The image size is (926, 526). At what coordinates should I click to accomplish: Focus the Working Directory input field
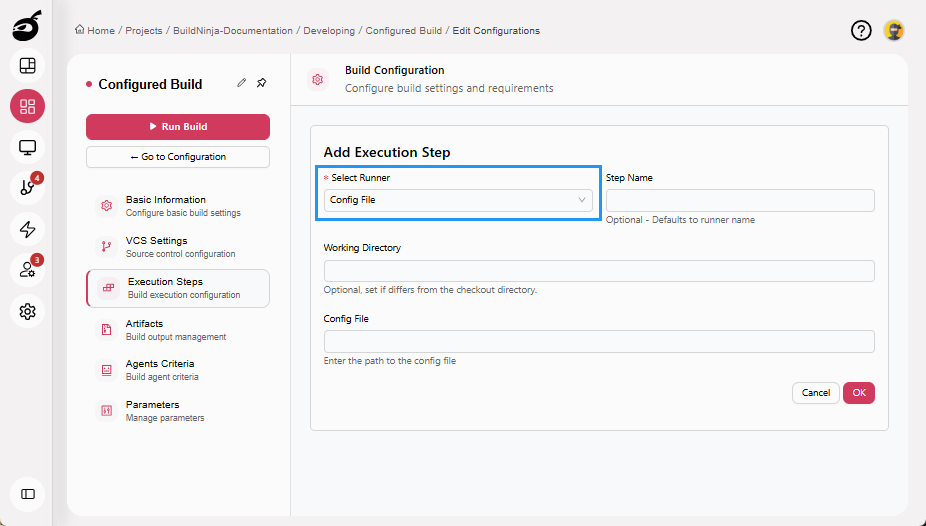click(x=599, y=271)
